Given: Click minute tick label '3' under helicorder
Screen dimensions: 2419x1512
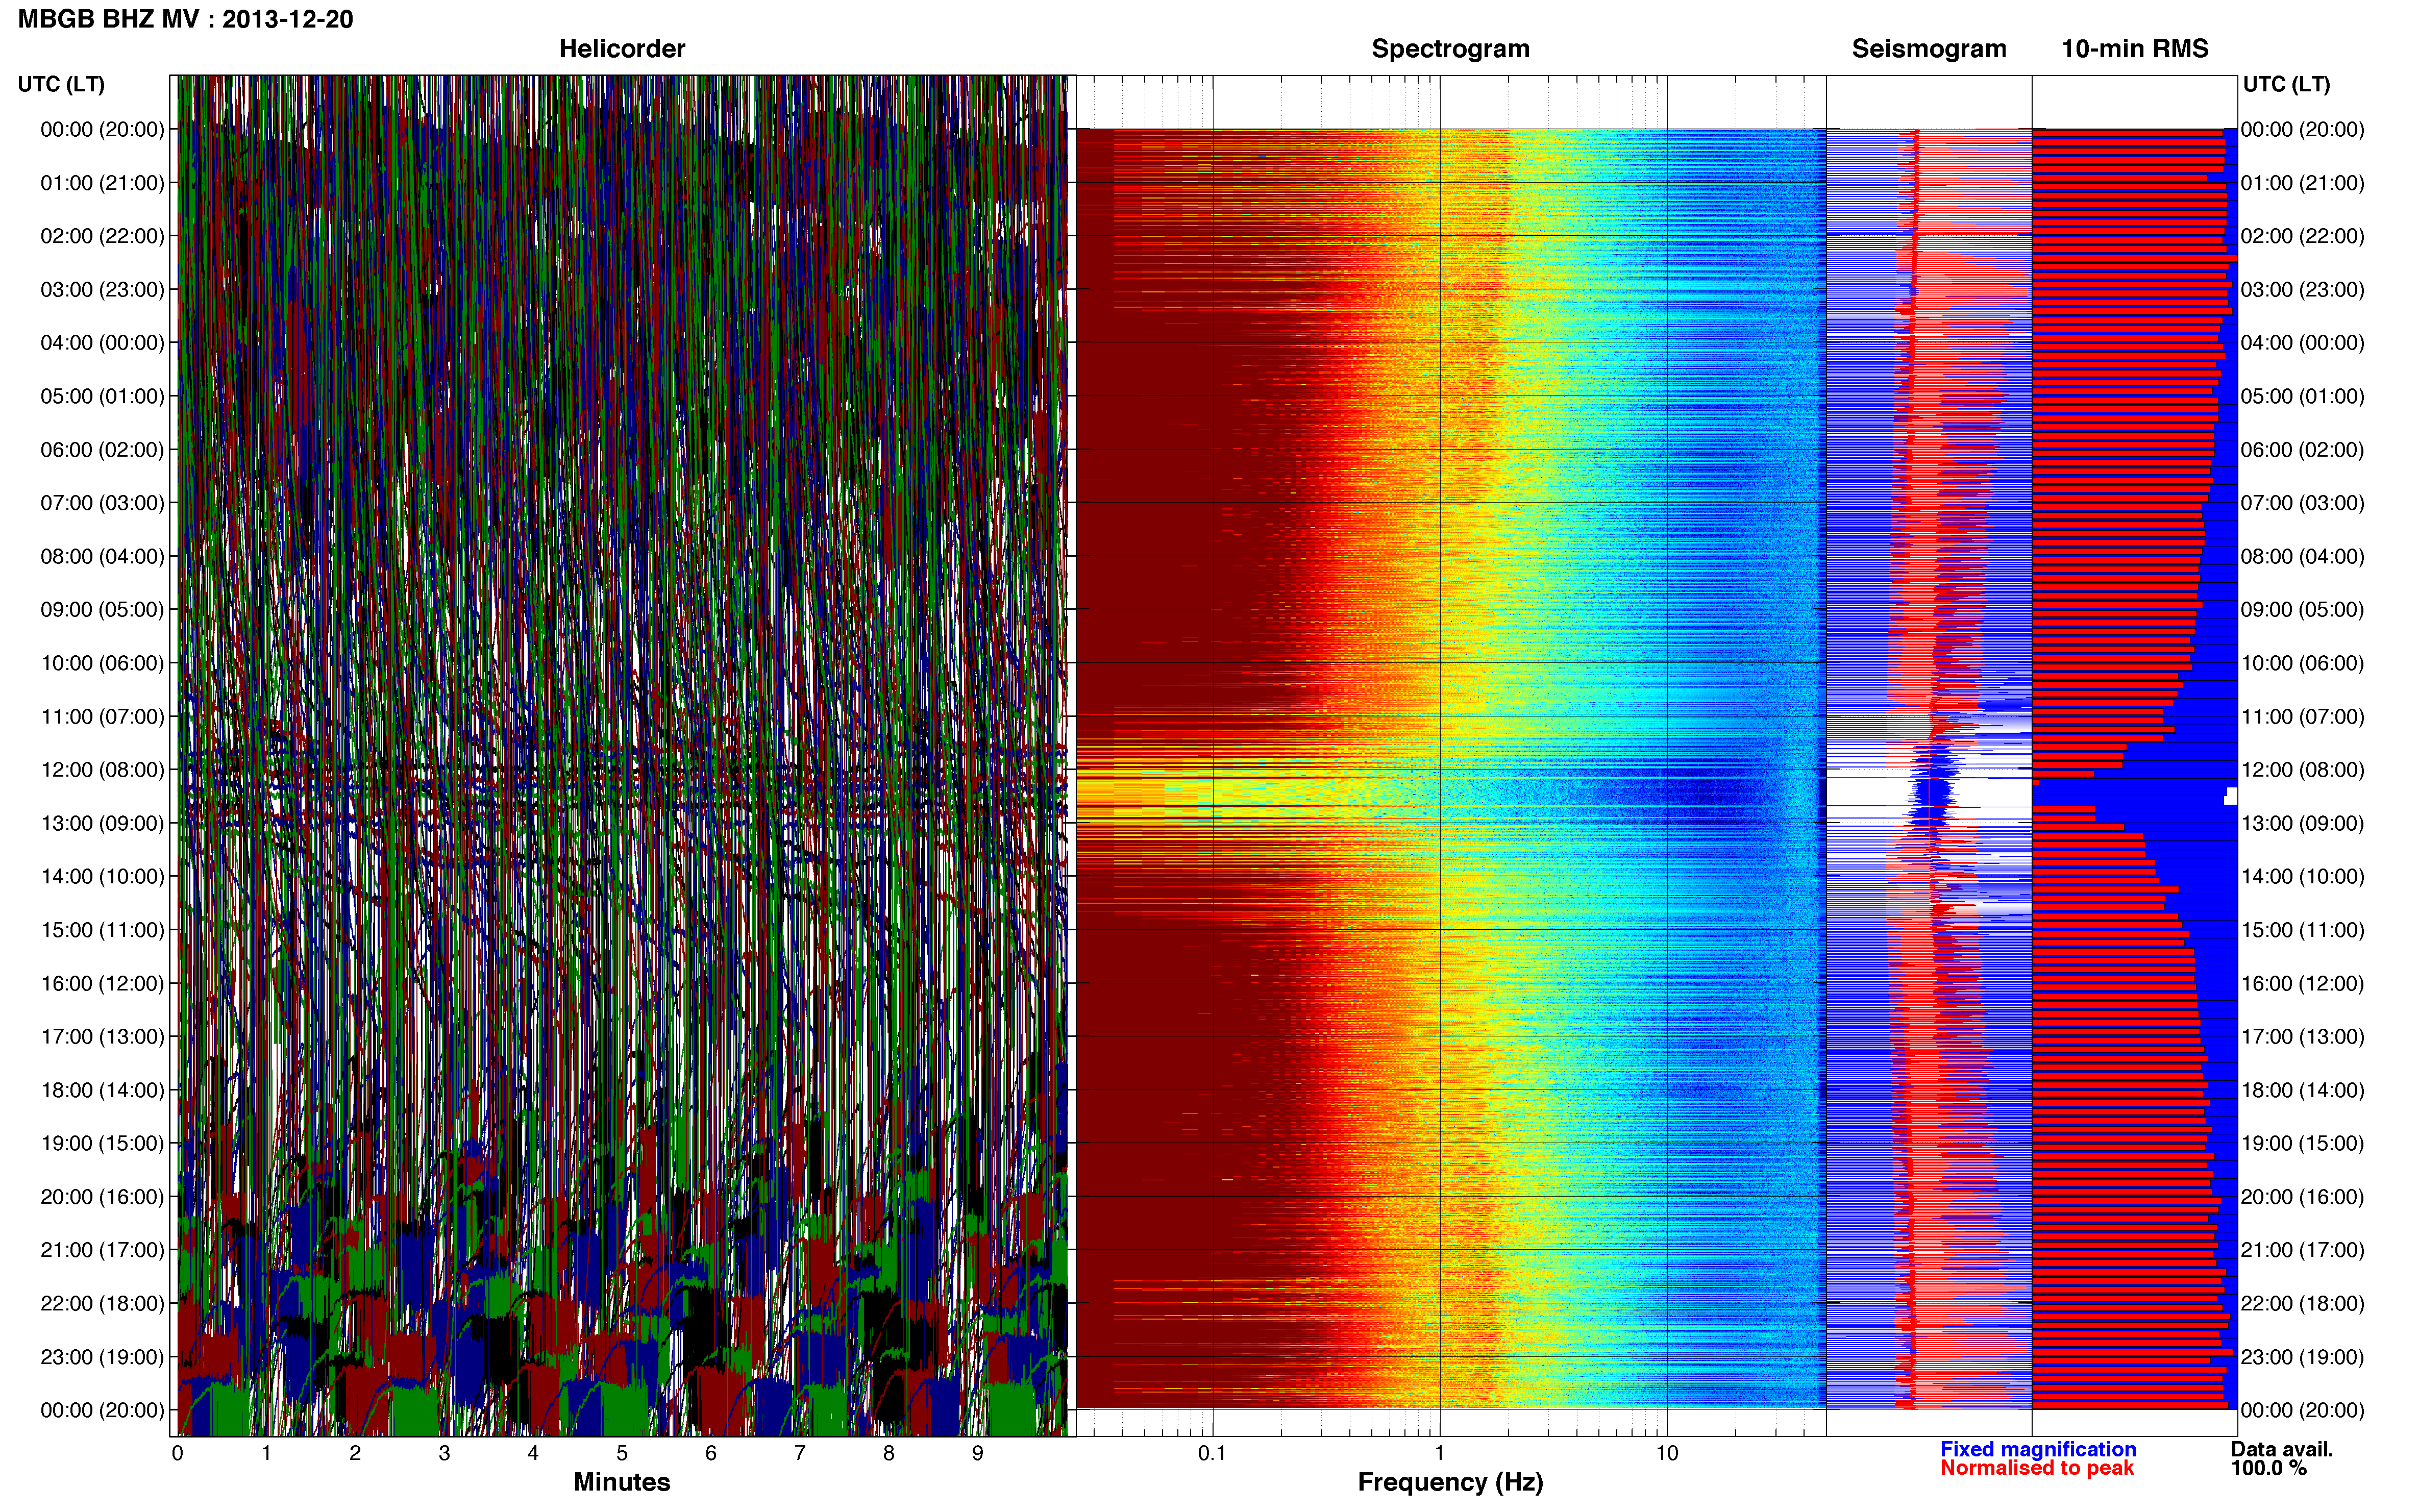Looking at the screenshot, I should (x=444, y=1453).
